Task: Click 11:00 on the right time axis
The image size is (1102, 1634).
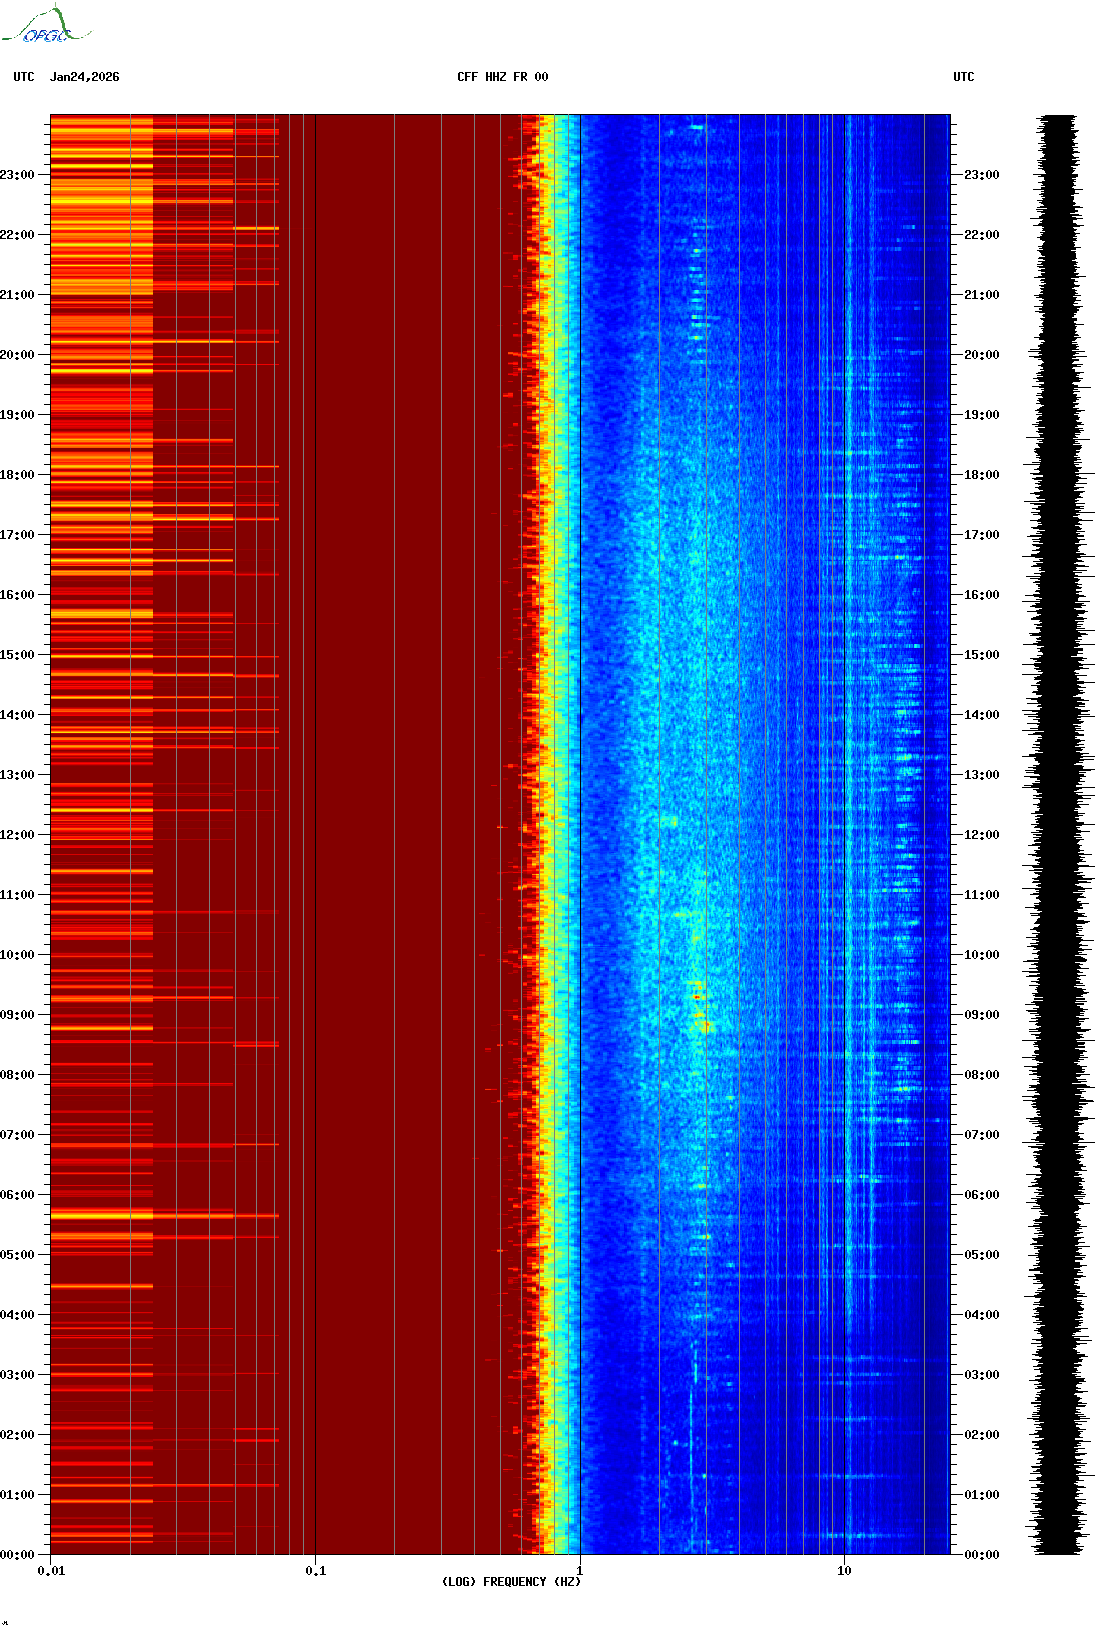Action: click(981, 895)
